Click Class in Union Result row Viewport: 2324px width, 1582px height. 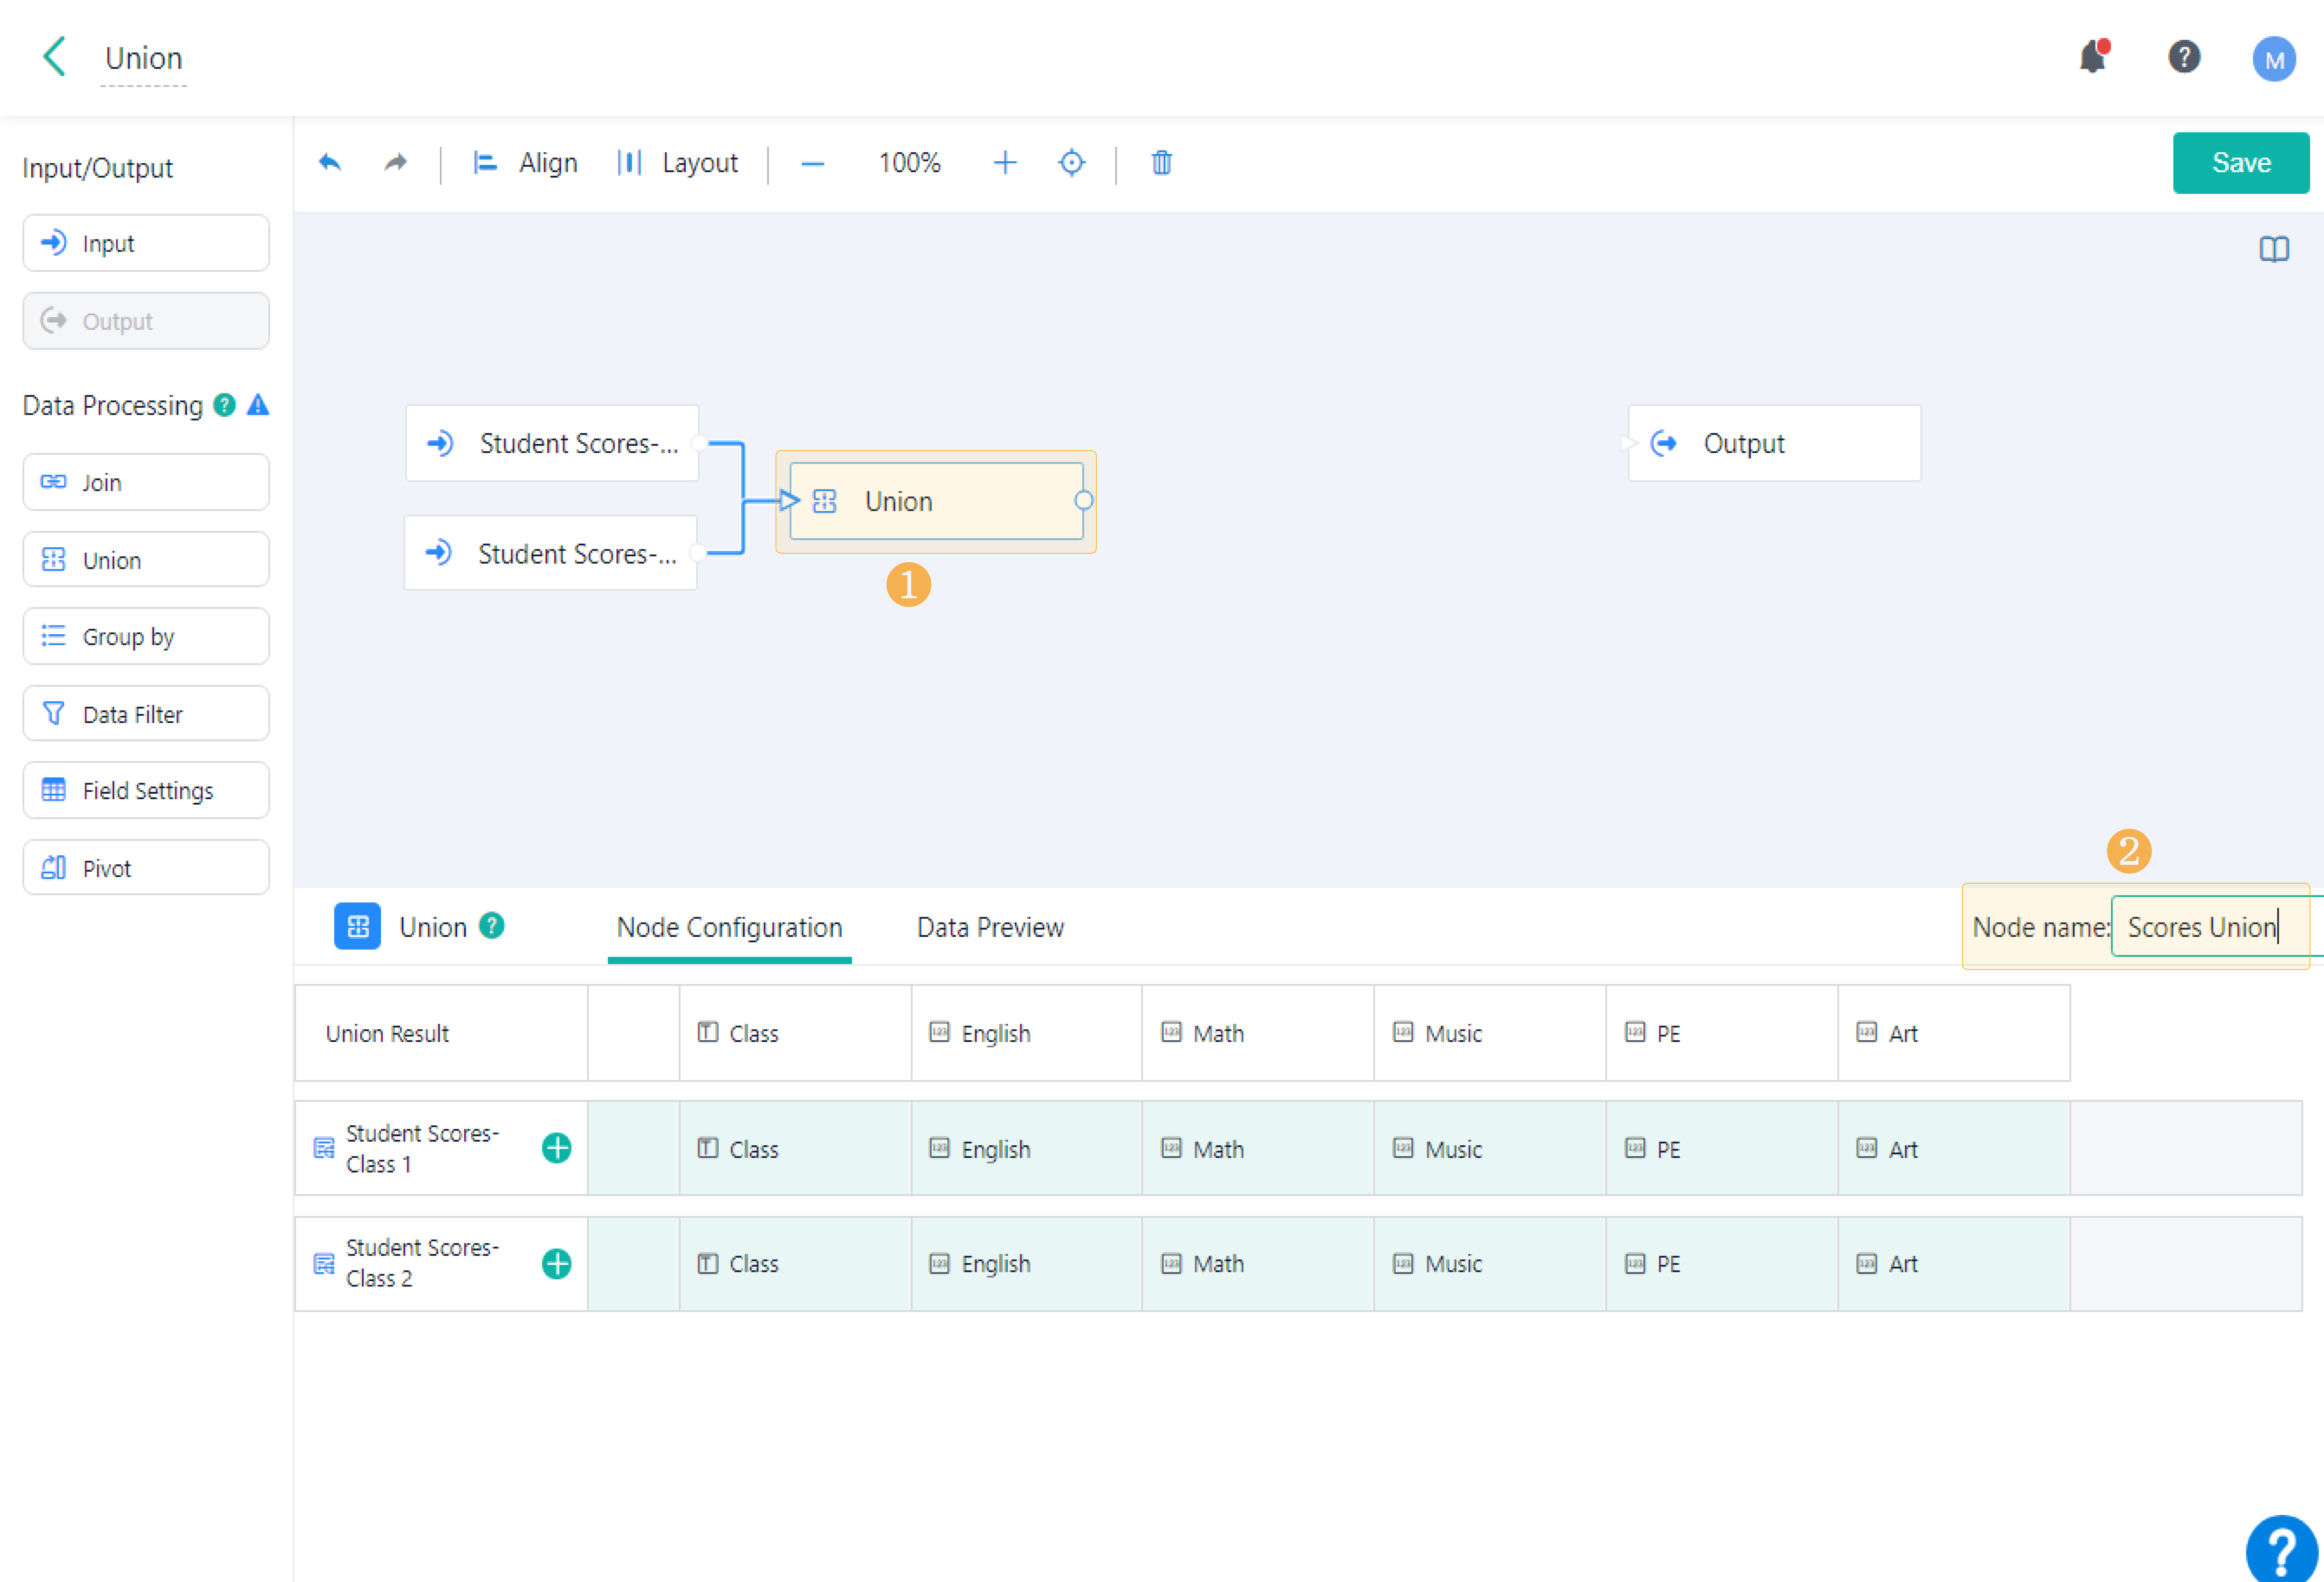[x=795, y=1033]
